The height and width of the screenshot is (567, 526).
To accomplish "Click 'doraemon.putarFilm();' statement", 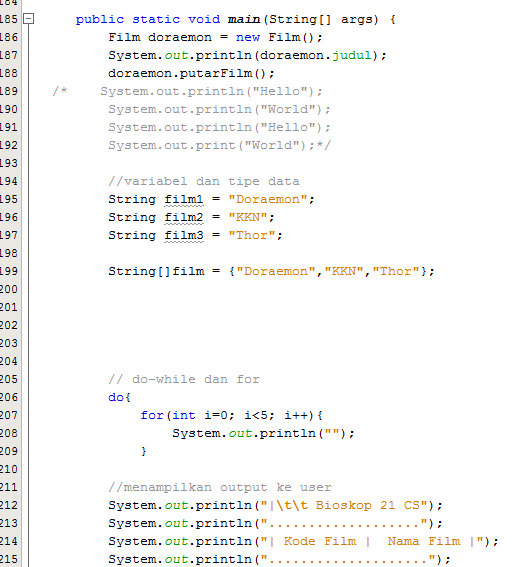I will pos(191,73).
